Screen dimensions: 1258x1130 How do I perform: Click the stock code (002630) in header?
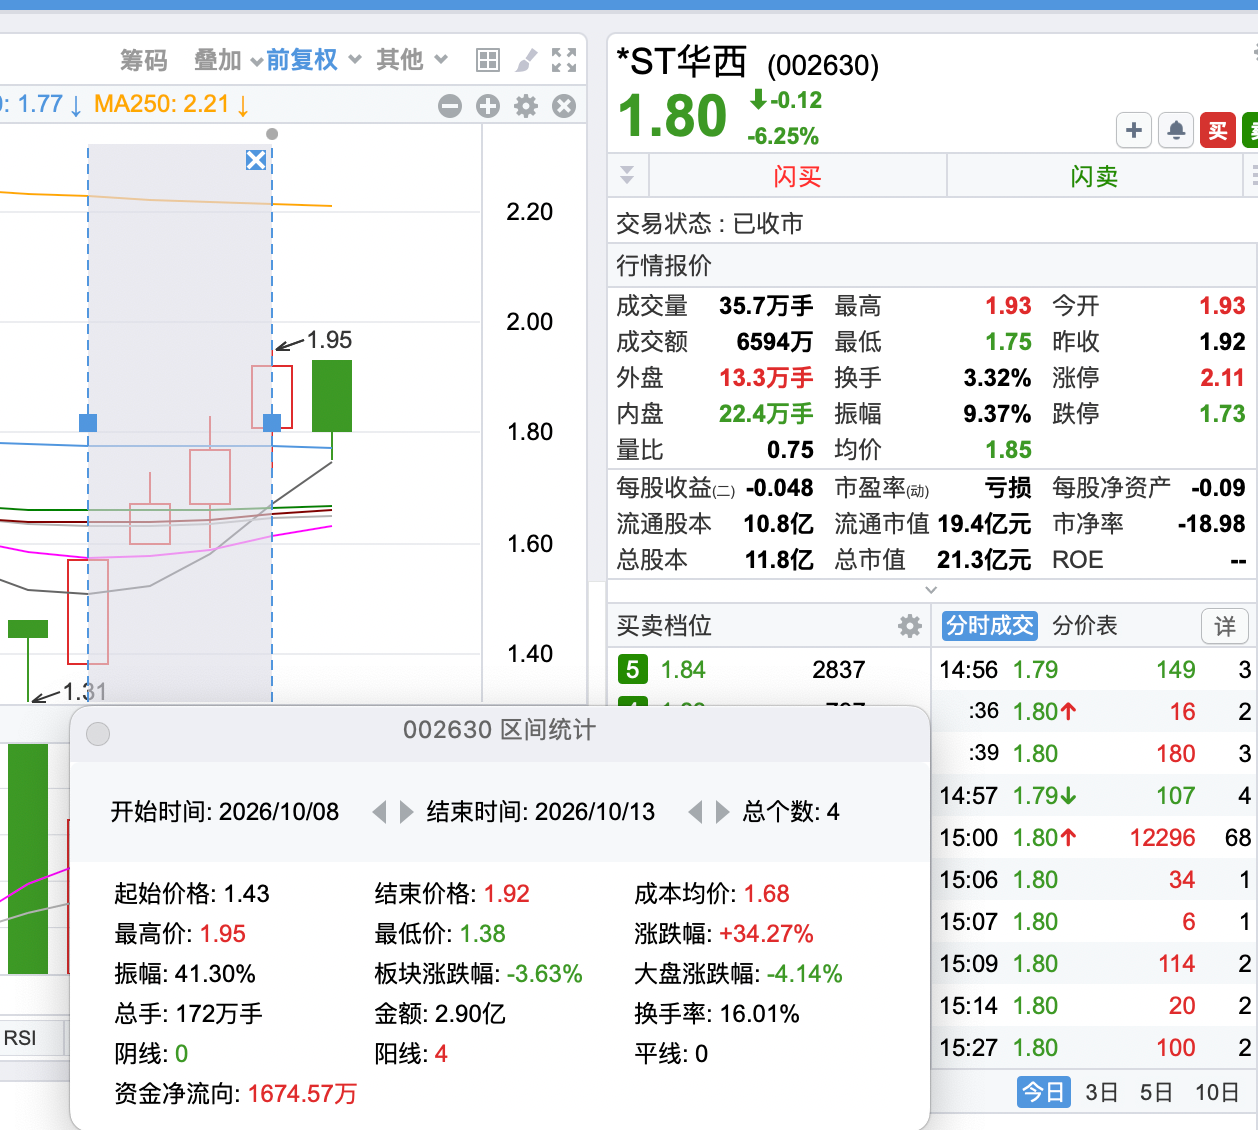(823, 66)
